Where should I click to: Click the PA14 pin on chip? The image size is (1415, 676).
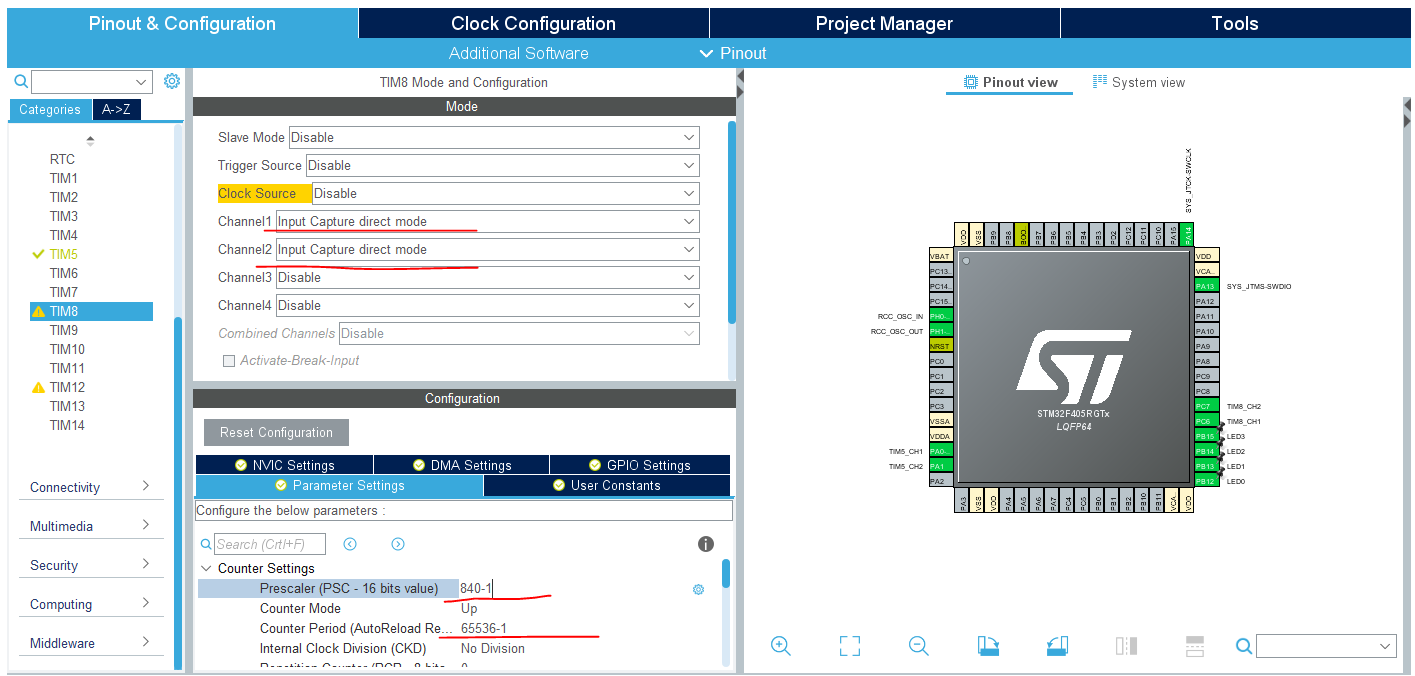click(1187, 235)
